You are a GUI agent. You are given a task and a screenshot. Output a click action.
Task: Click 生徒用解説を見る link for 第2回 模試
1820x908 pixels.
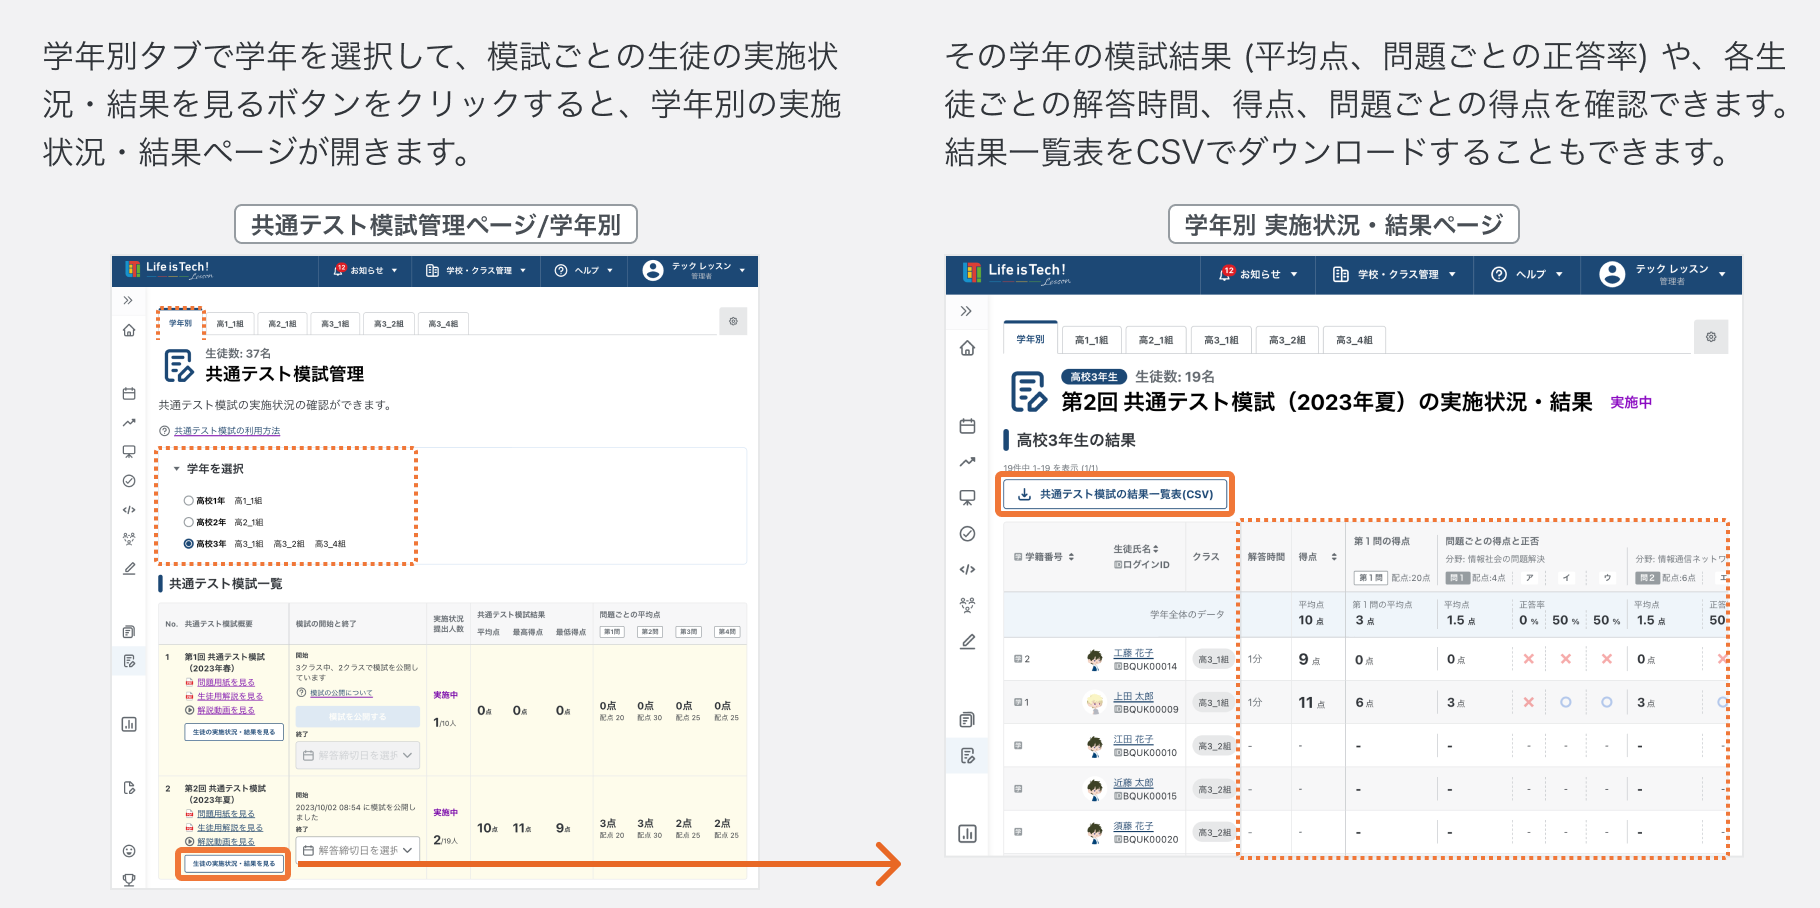click(x=230, y=828)
